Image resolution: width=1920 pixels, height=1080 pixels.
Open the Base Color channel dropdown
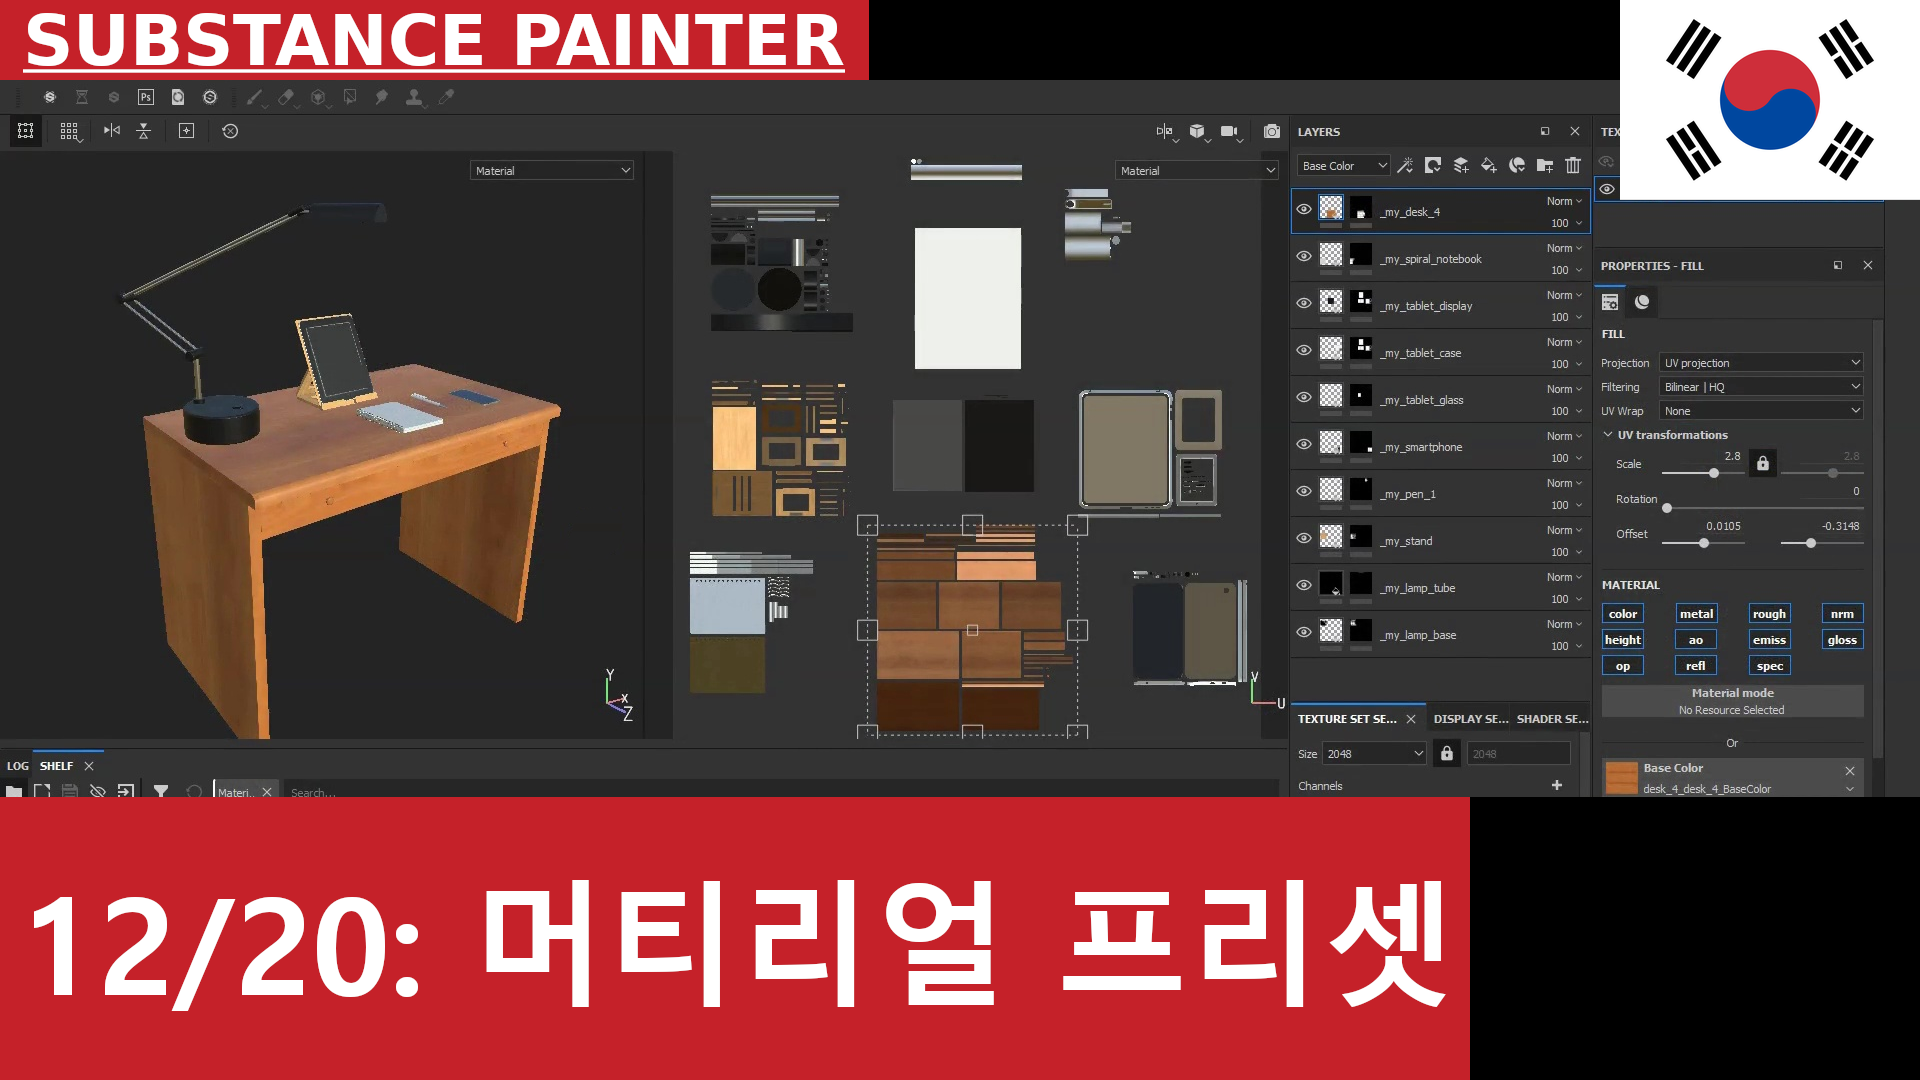[x=1344, y=166]
